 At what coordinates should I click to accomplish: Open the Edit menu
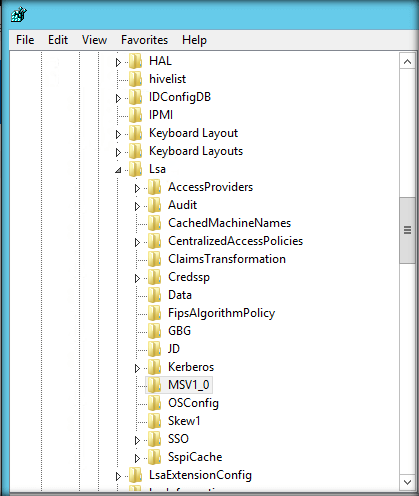(x=58, y=40)
